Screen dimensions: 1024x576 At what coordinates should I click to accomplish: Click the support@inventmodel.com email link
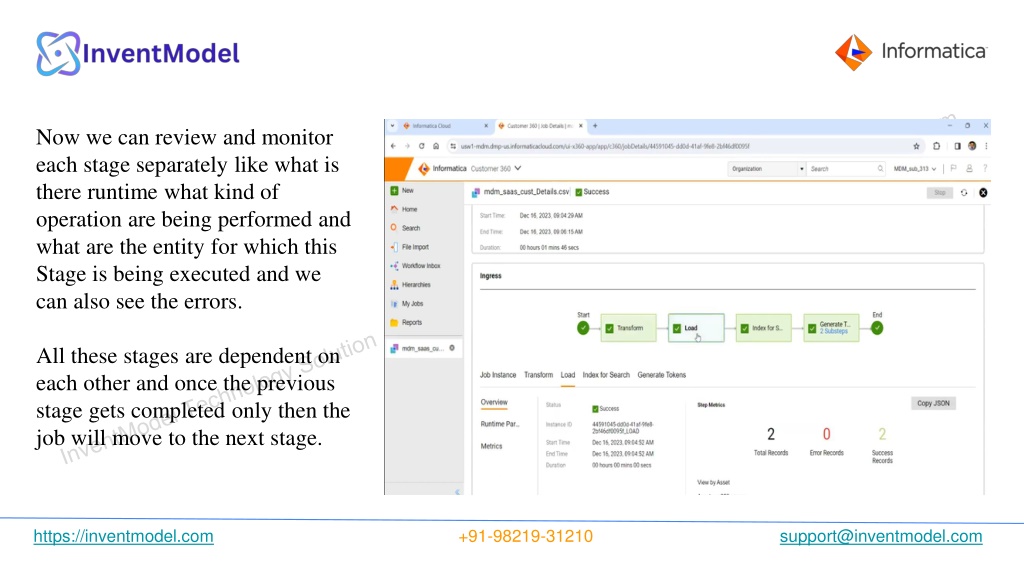[881, 536]
